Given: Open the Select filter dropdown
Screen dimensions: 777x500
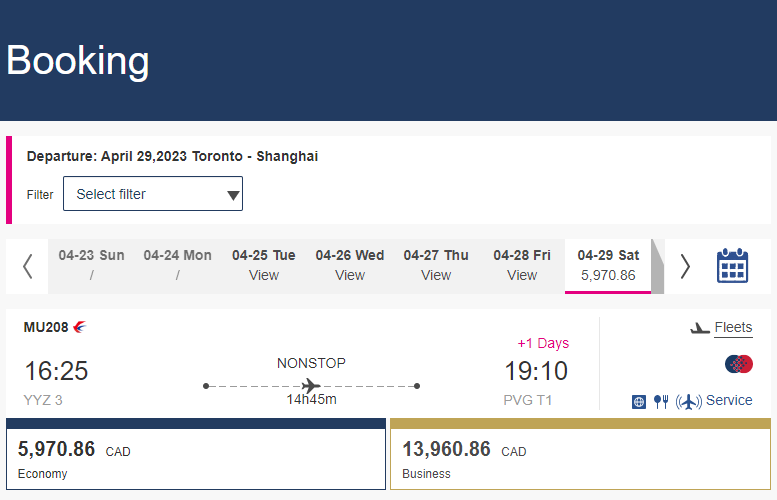Looking at the screenshot, I should click(153, 194).
